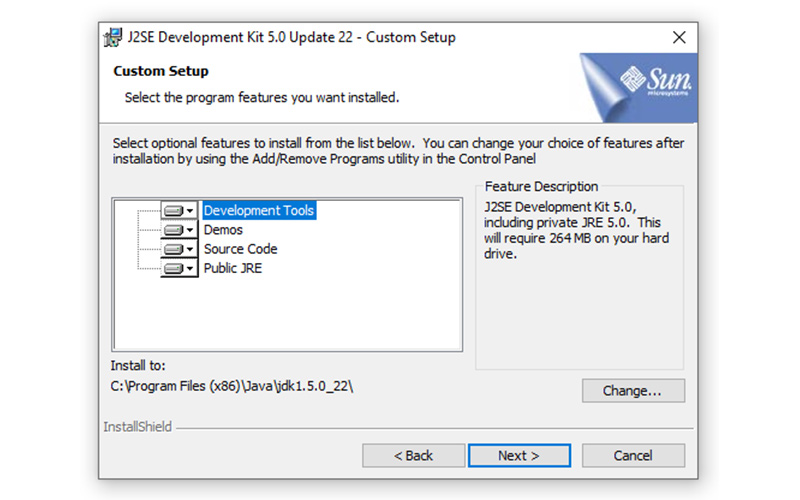Viewport: 800px width, 500px height.
Task: Open the Development Tools install-option dropdown arrow
Action: (190, 211)
